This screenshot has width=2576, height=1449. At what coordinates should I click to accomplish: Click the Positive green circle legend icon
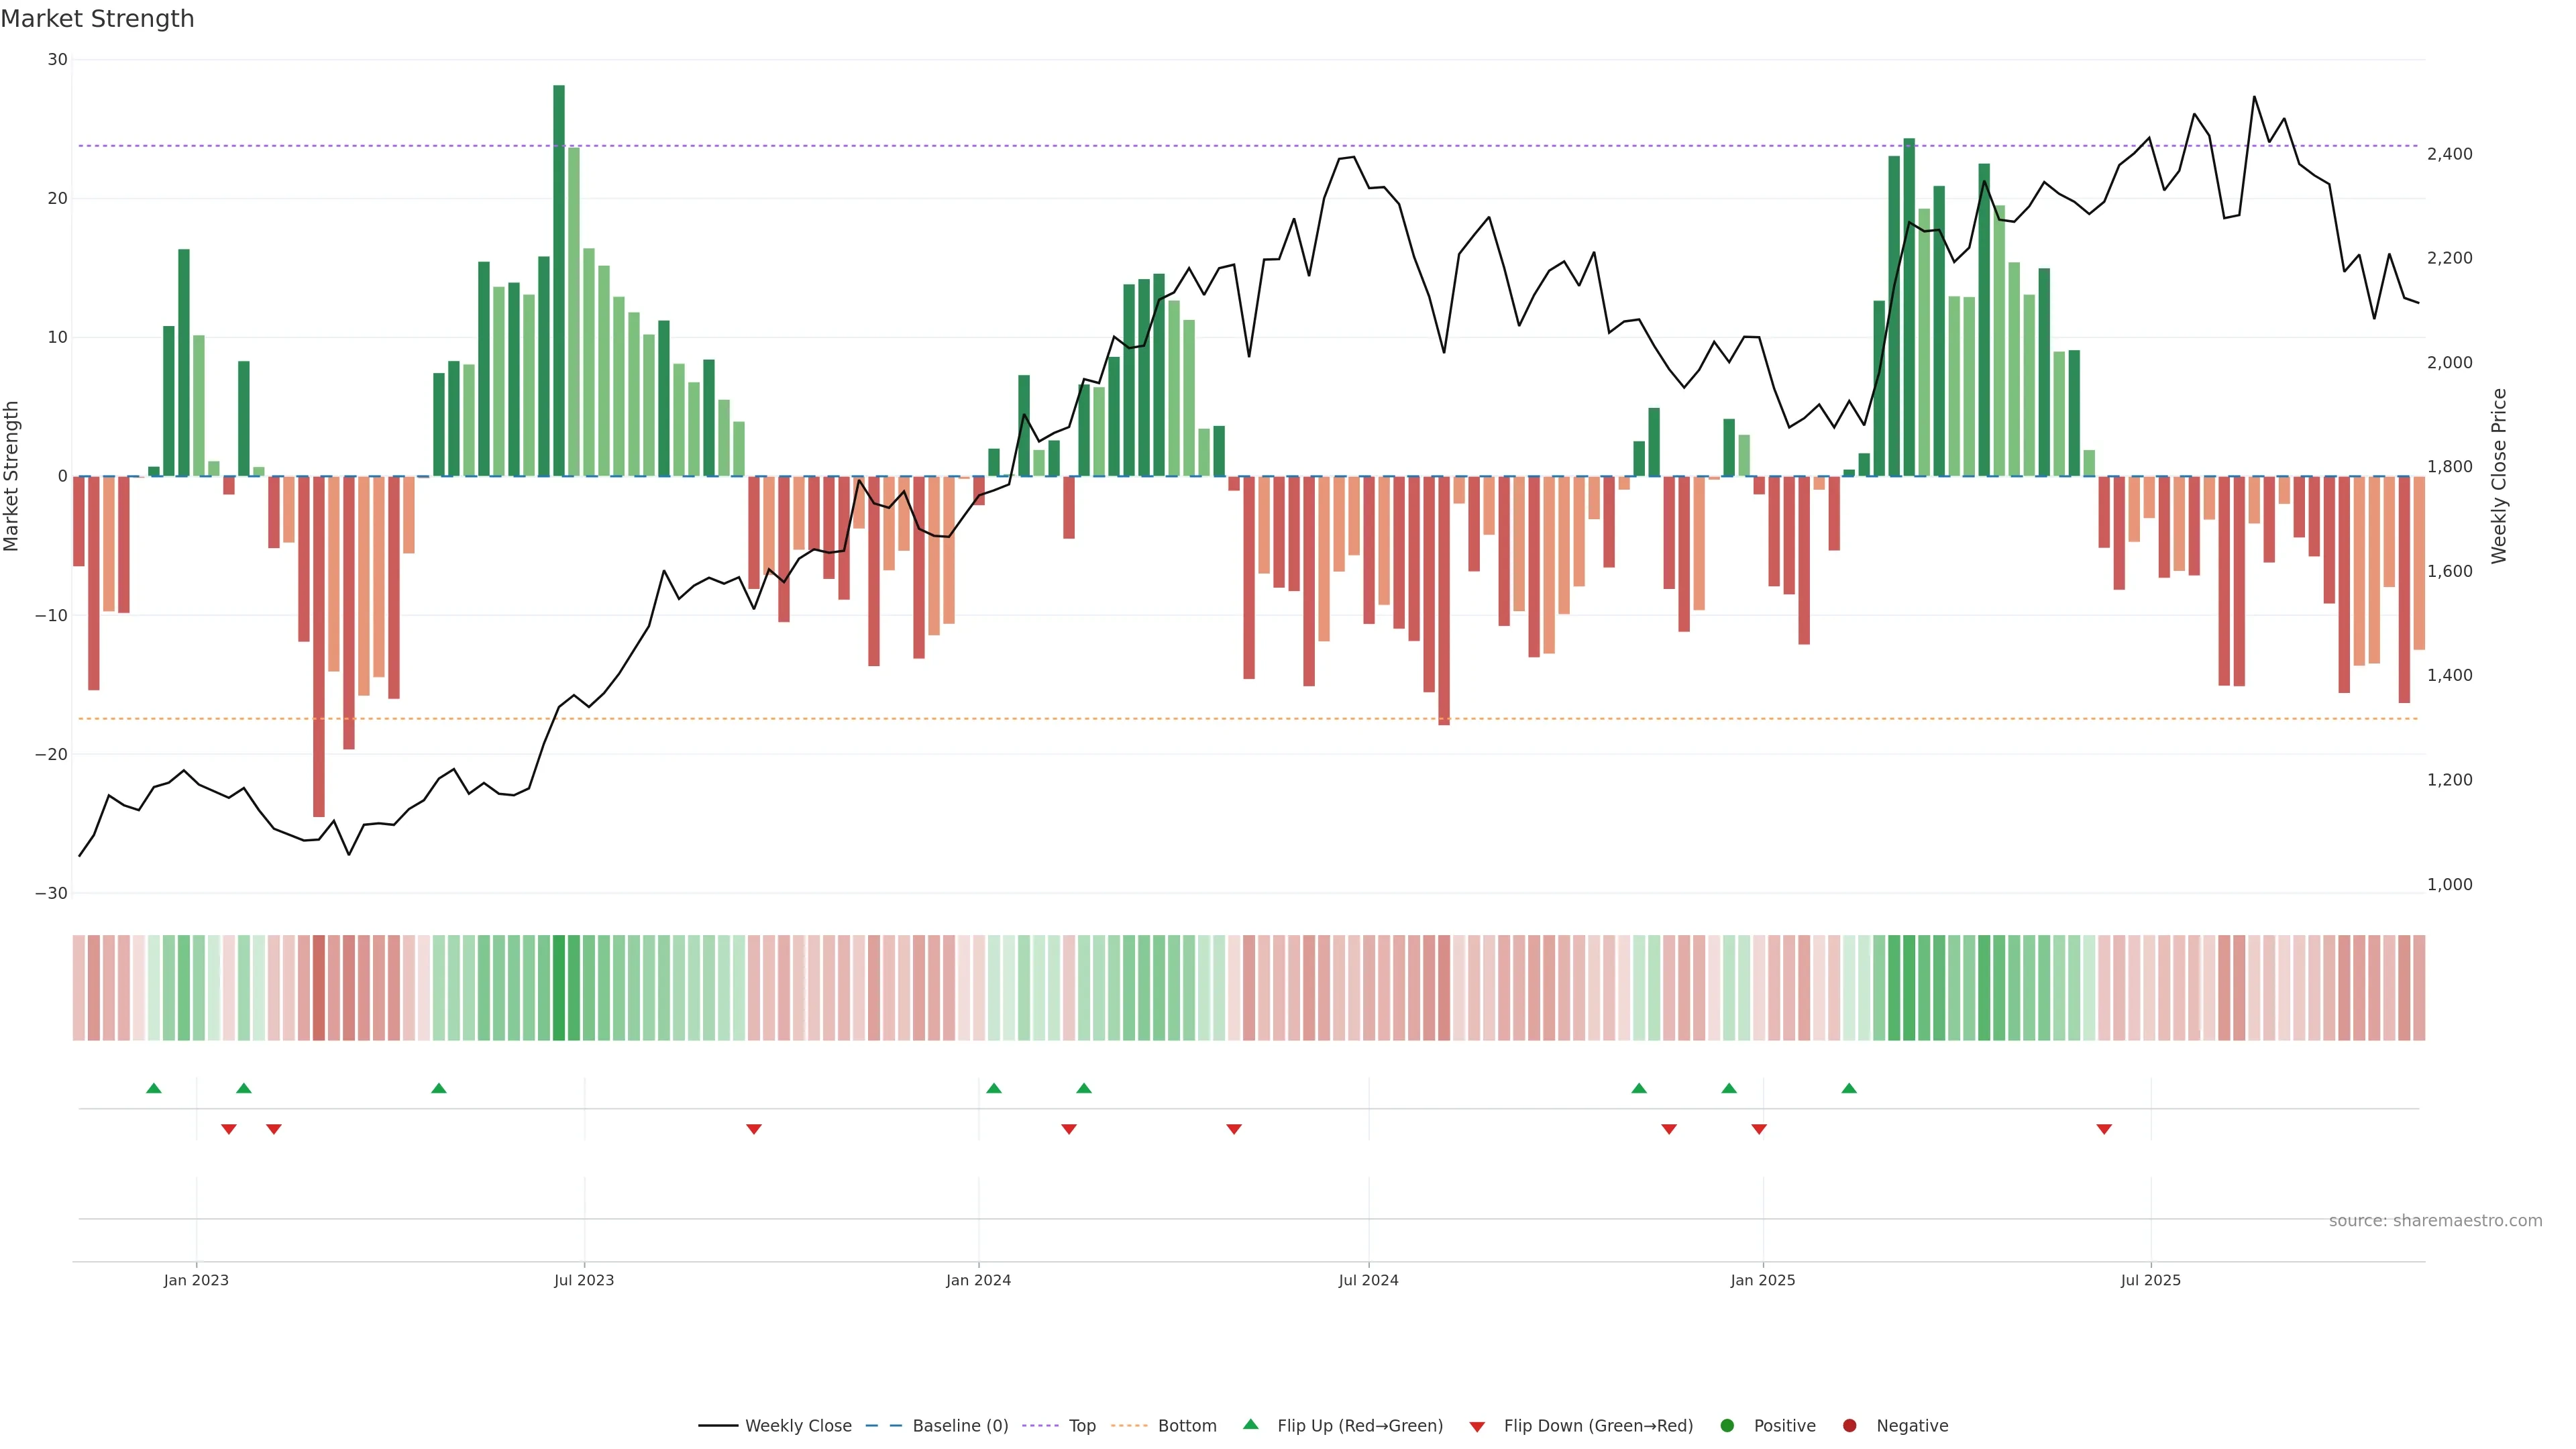(1727, 1425)
